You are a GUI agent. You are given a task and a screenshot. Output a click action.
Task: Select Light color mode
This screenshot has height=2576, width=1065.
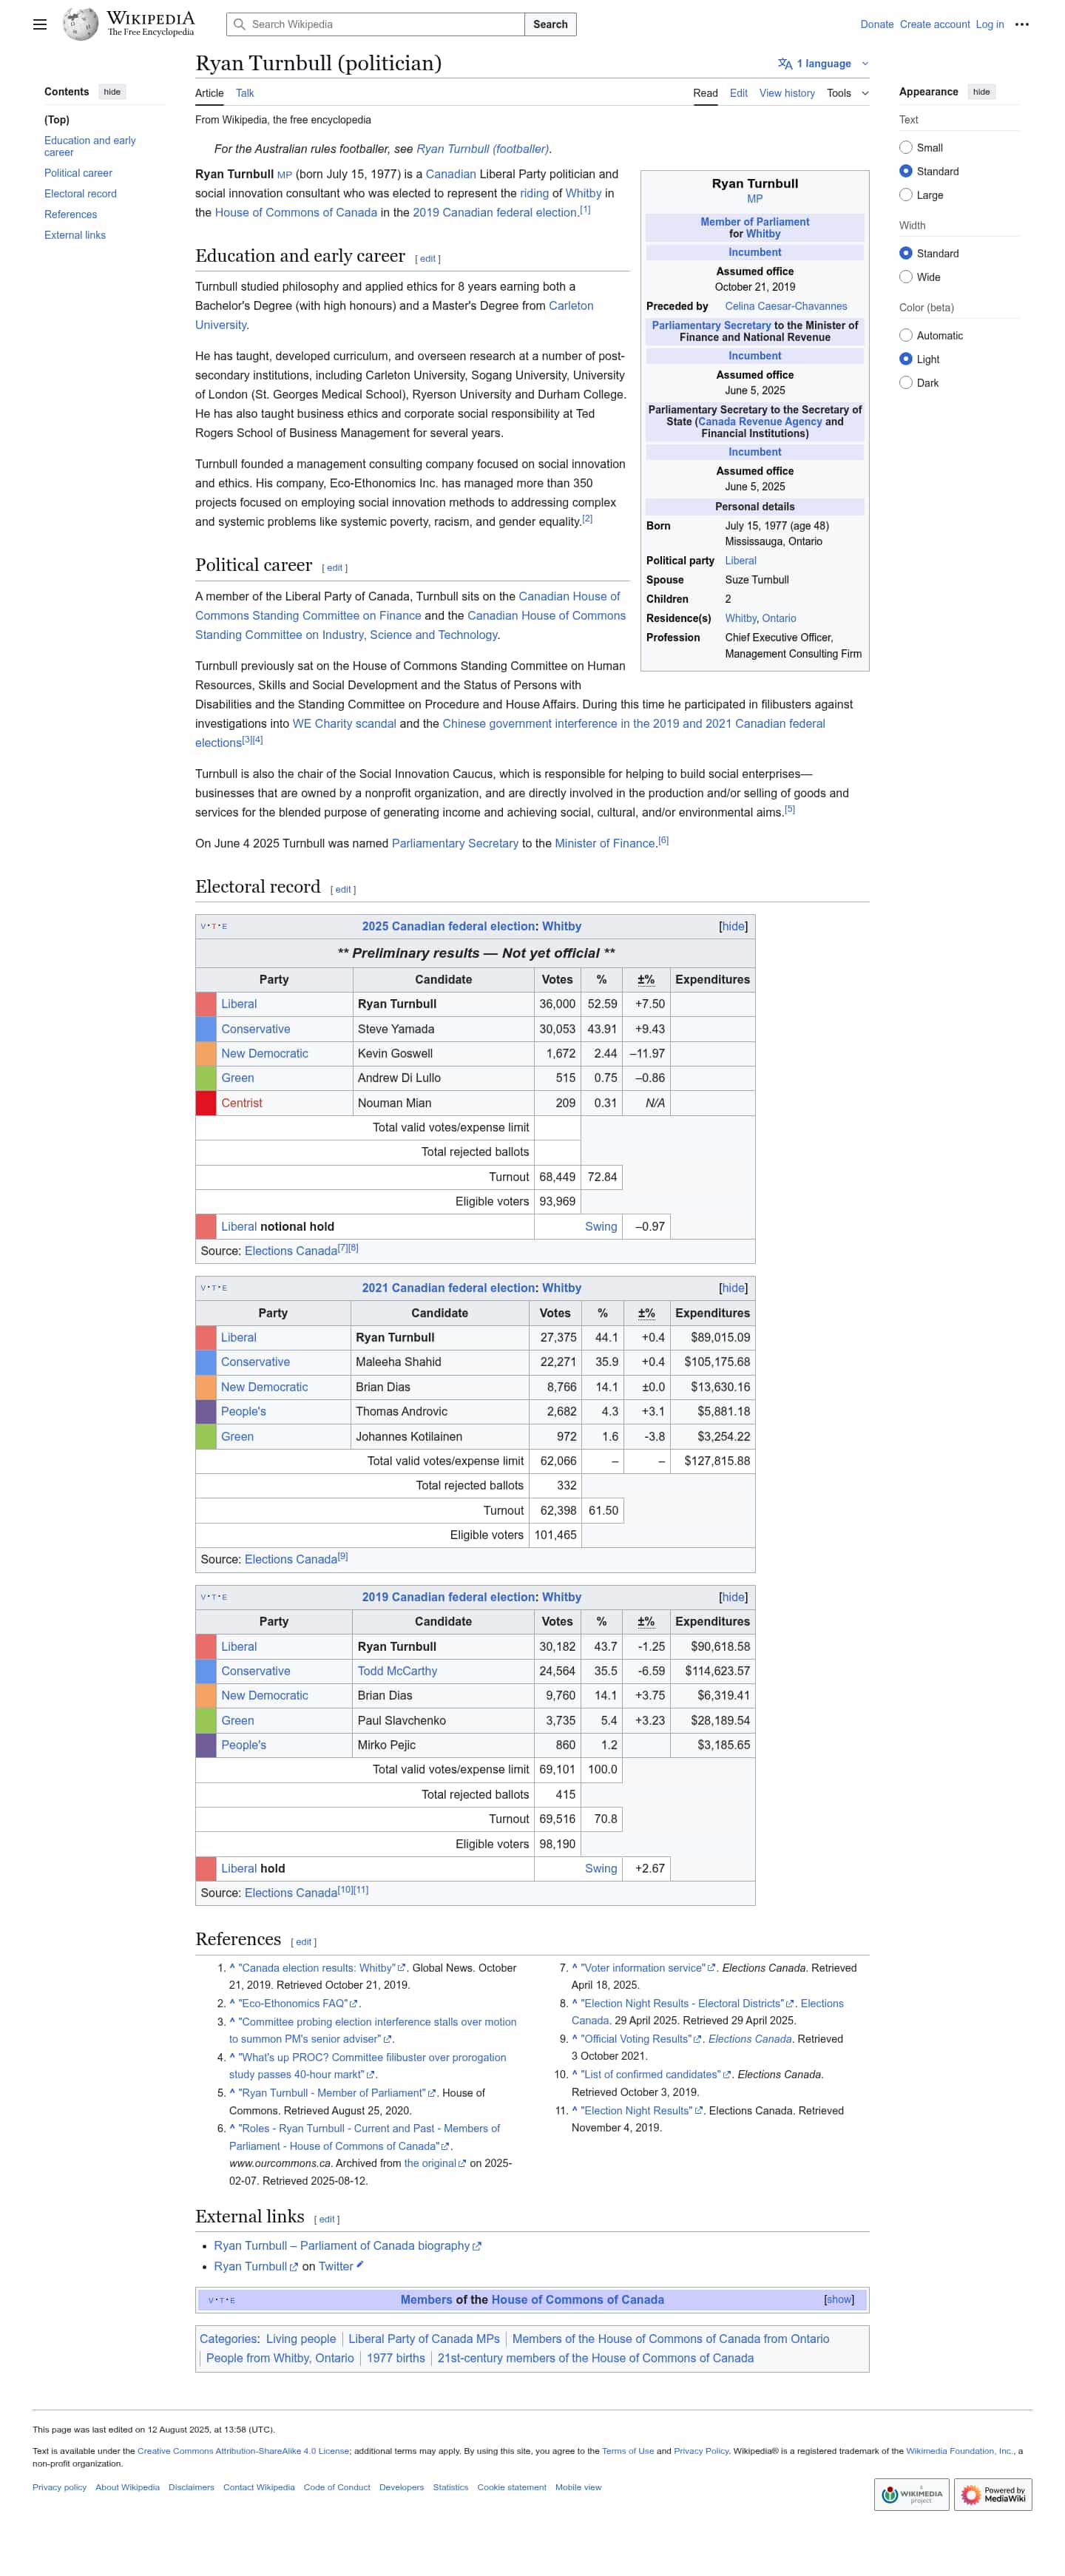[905, 359]
